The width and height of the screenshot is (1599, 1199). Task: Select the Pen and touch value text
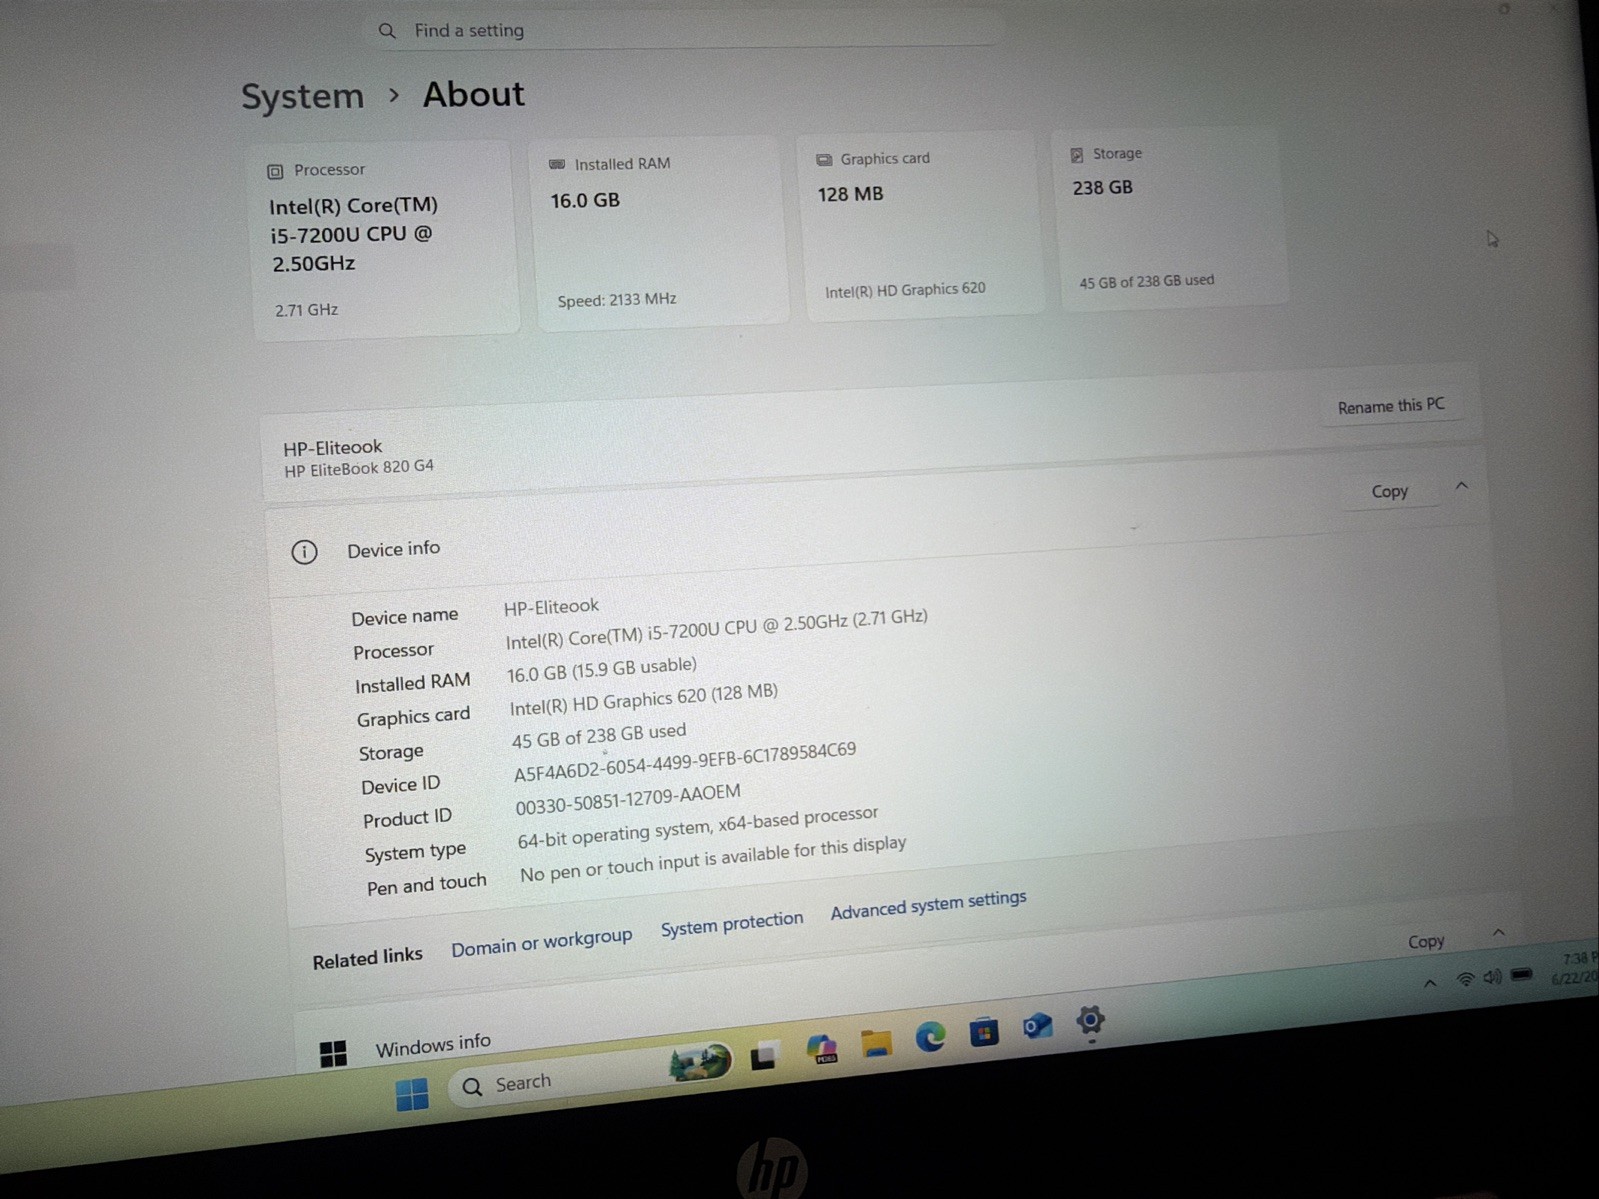(713, 859)
